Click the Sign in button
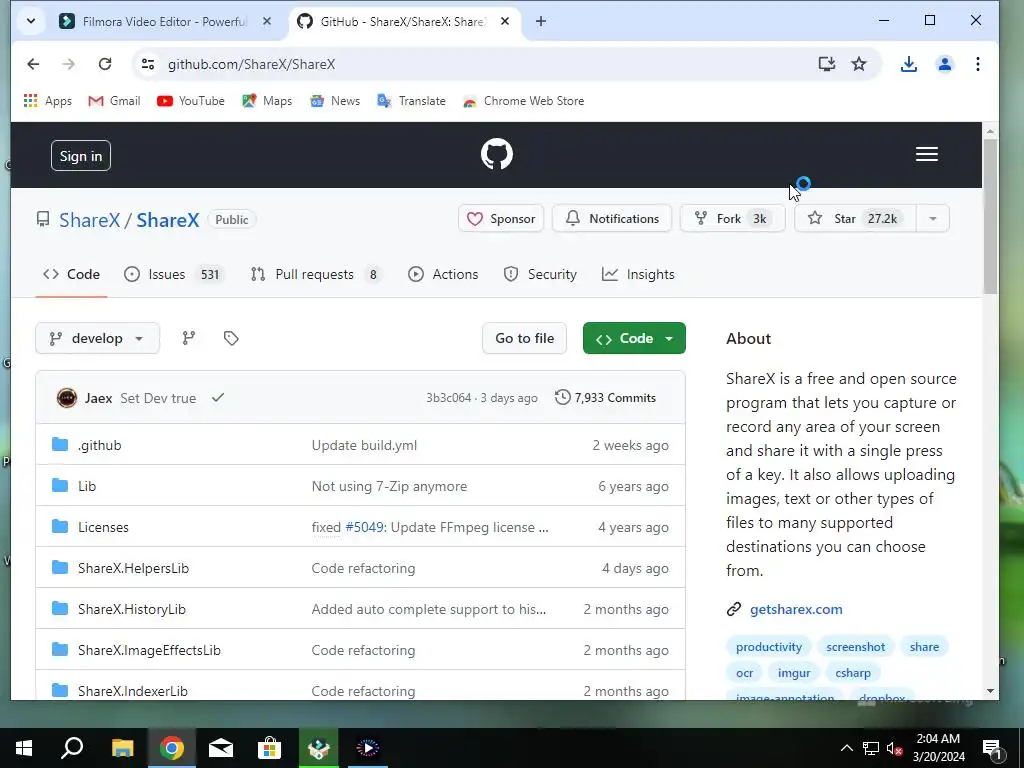The width and height of the screenshot is (1024, 768). click(x=81, y=155)
